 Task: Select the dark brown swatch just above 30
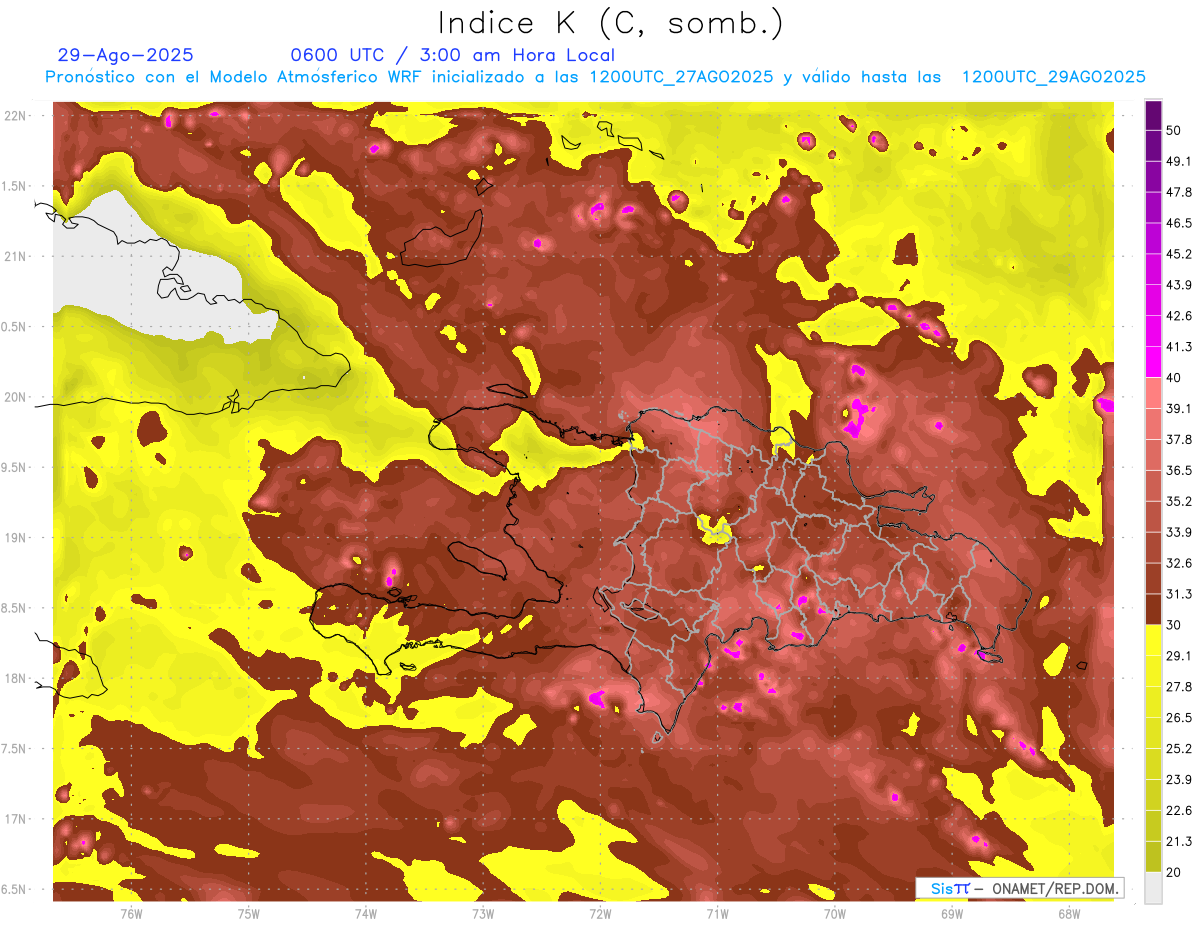(1153, 609)
